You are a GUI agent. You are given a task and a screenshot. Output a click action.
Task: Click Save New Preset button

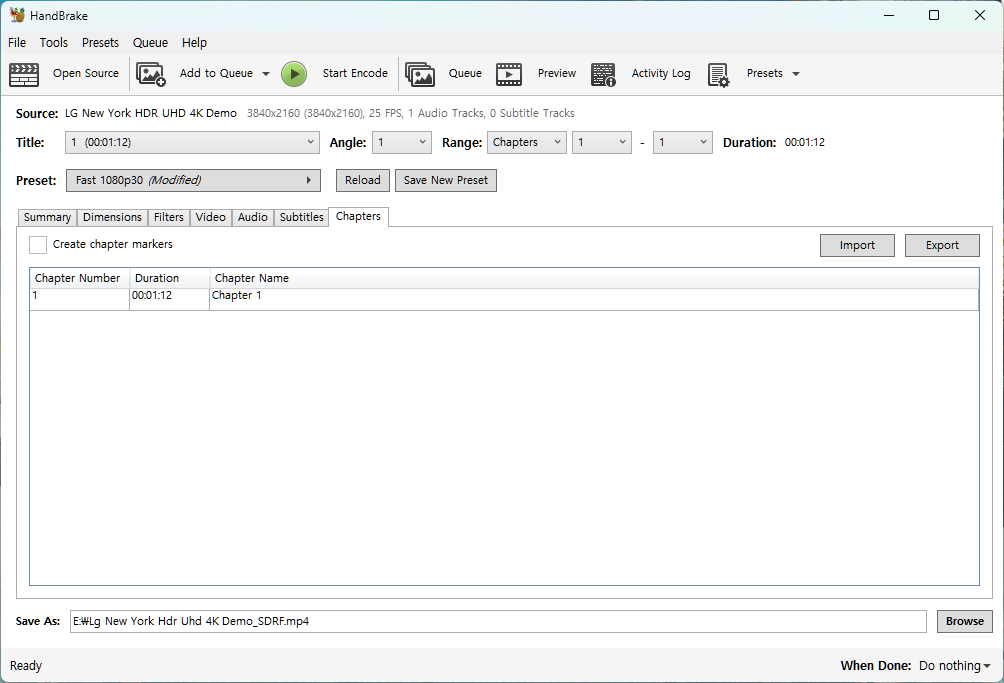446,181
